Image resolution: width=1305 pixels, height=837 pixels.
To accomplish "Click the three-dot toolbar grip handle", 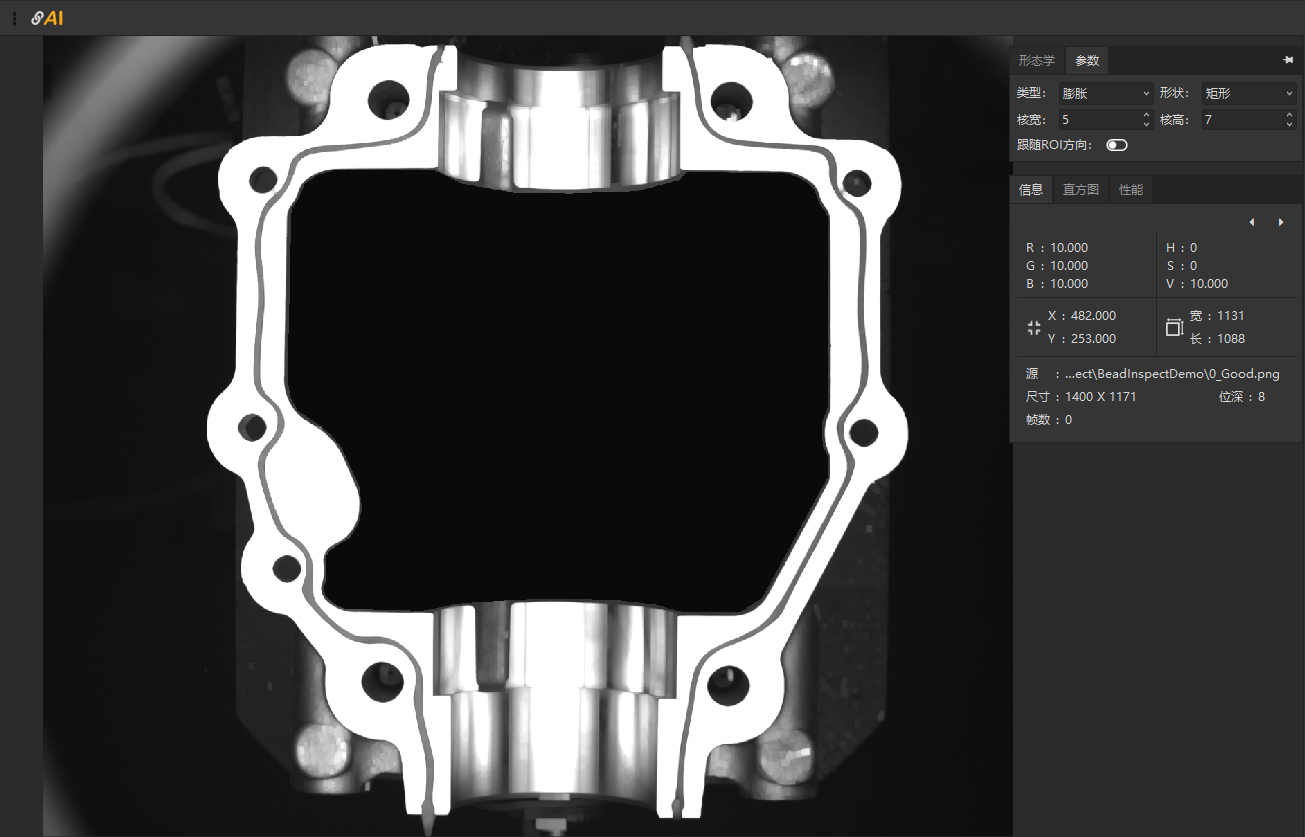I will pos(14,18).
